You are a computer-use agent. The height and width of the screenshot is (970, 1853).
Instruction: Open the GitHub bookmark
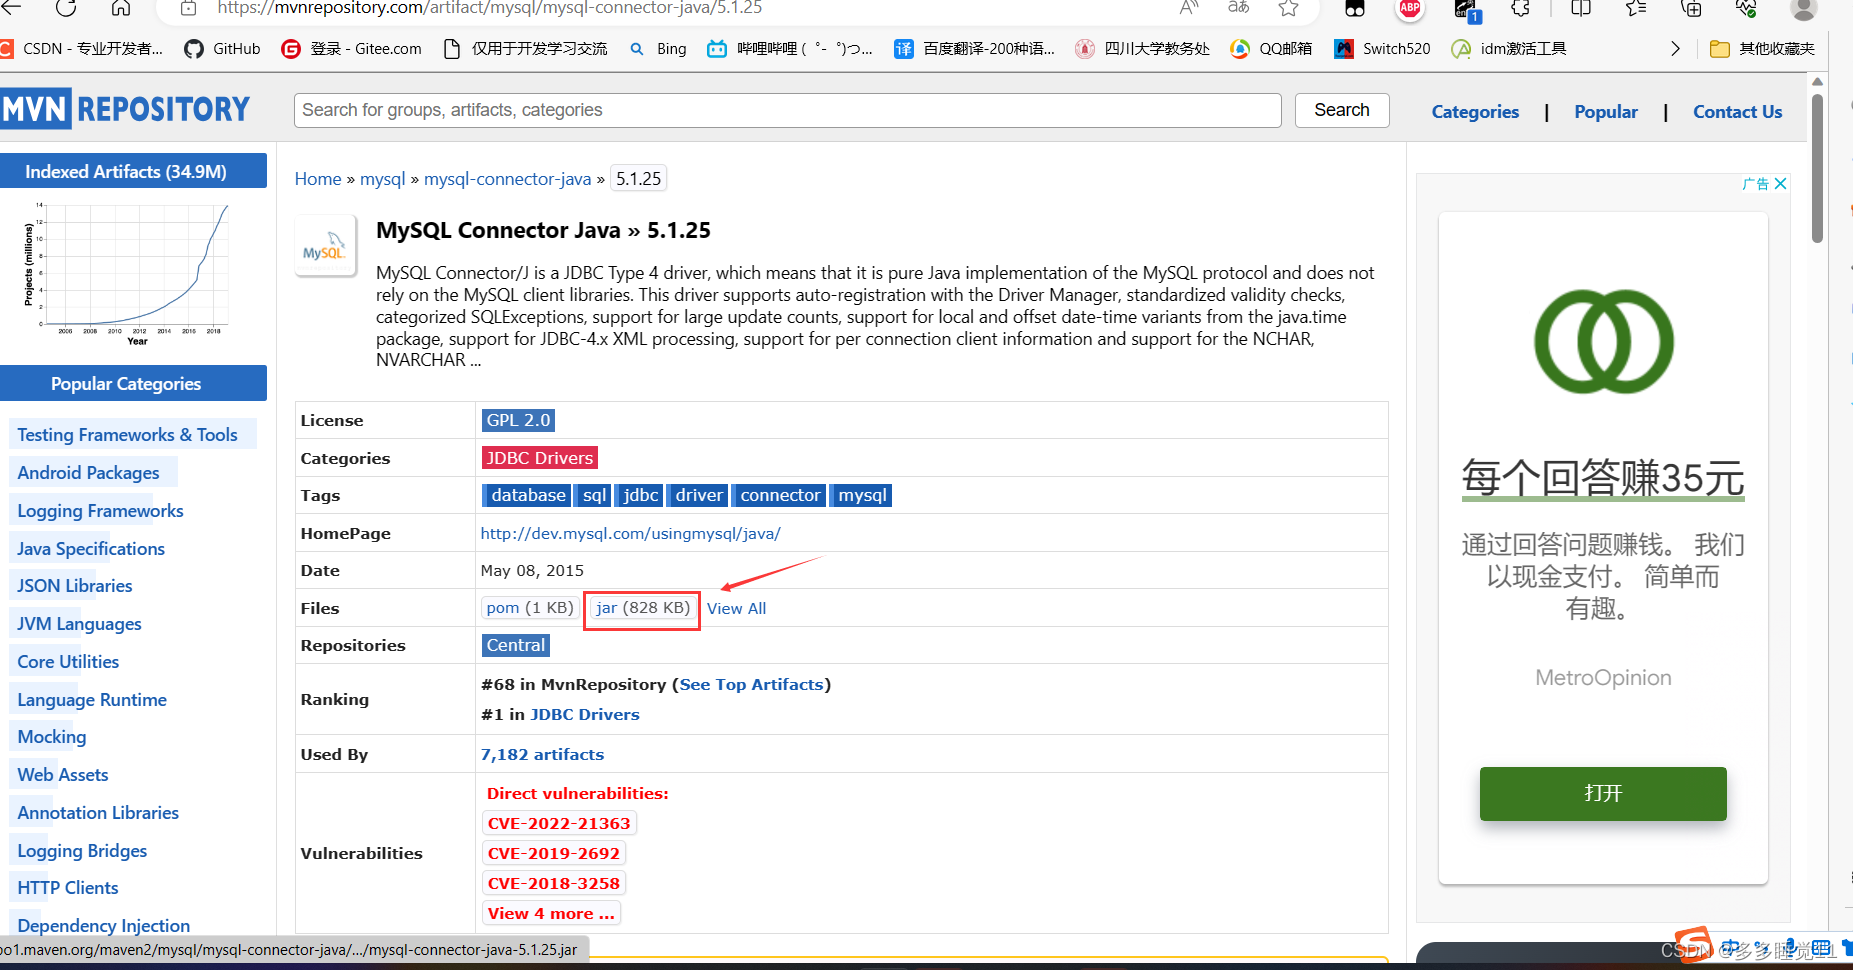pyautogui.click(x=223, y=48)
